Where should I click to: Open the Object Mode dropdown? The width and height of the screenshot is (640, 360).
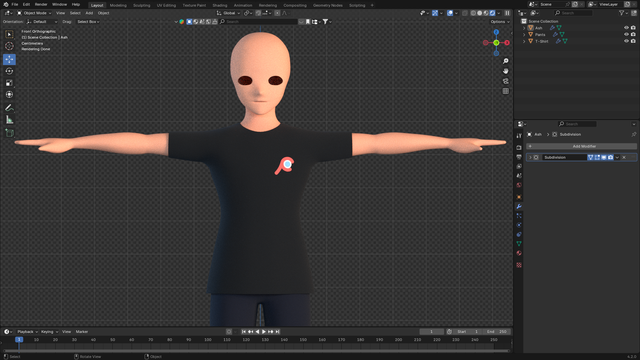(x=34, y=13)
